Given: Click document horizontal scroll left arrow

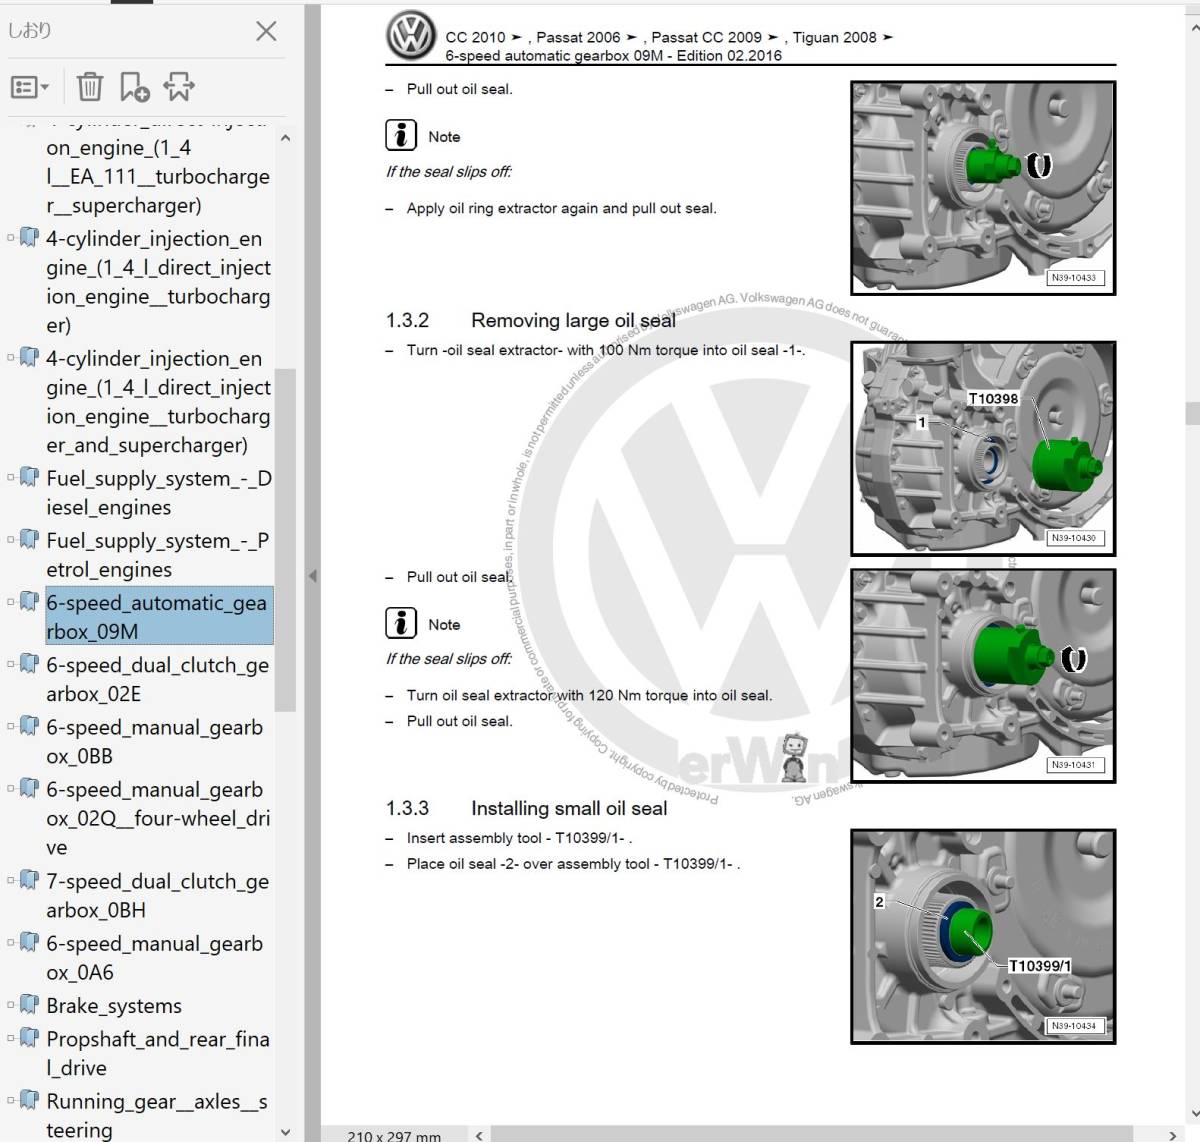Looking at the screenshot, I should tap(480, 1135).
